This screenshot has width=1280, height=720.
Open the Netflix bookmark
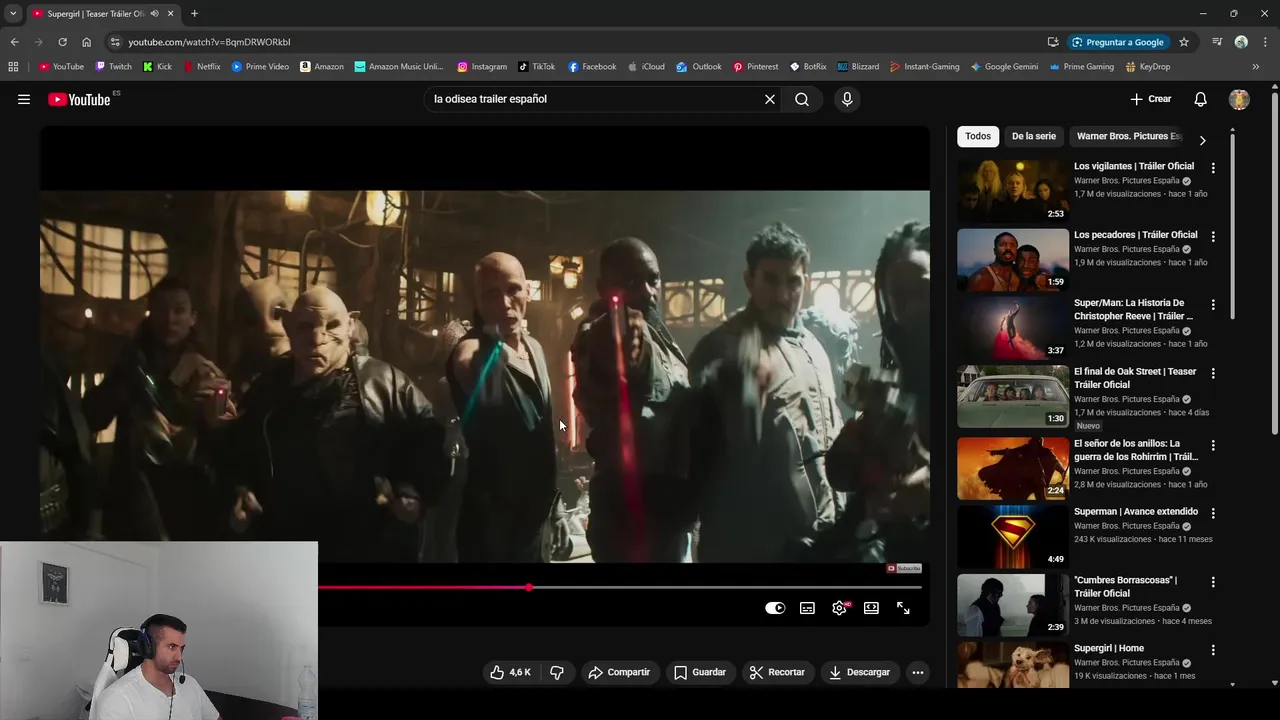coord(202,67)
